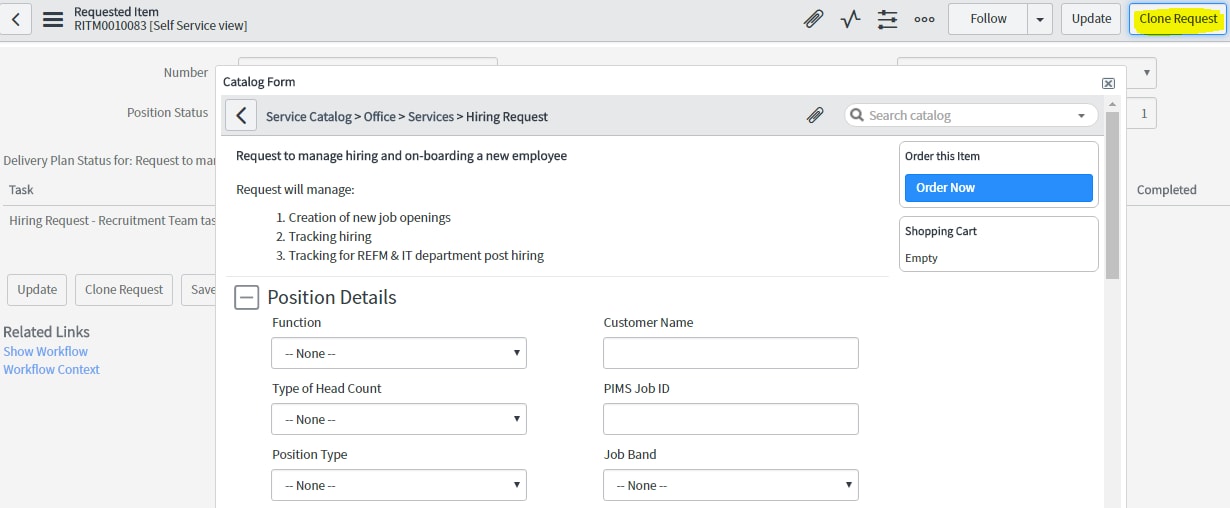The image size is (1230, 508).
Task: Click the back arrow in Catalog Form
Action: tap(241, 116)
